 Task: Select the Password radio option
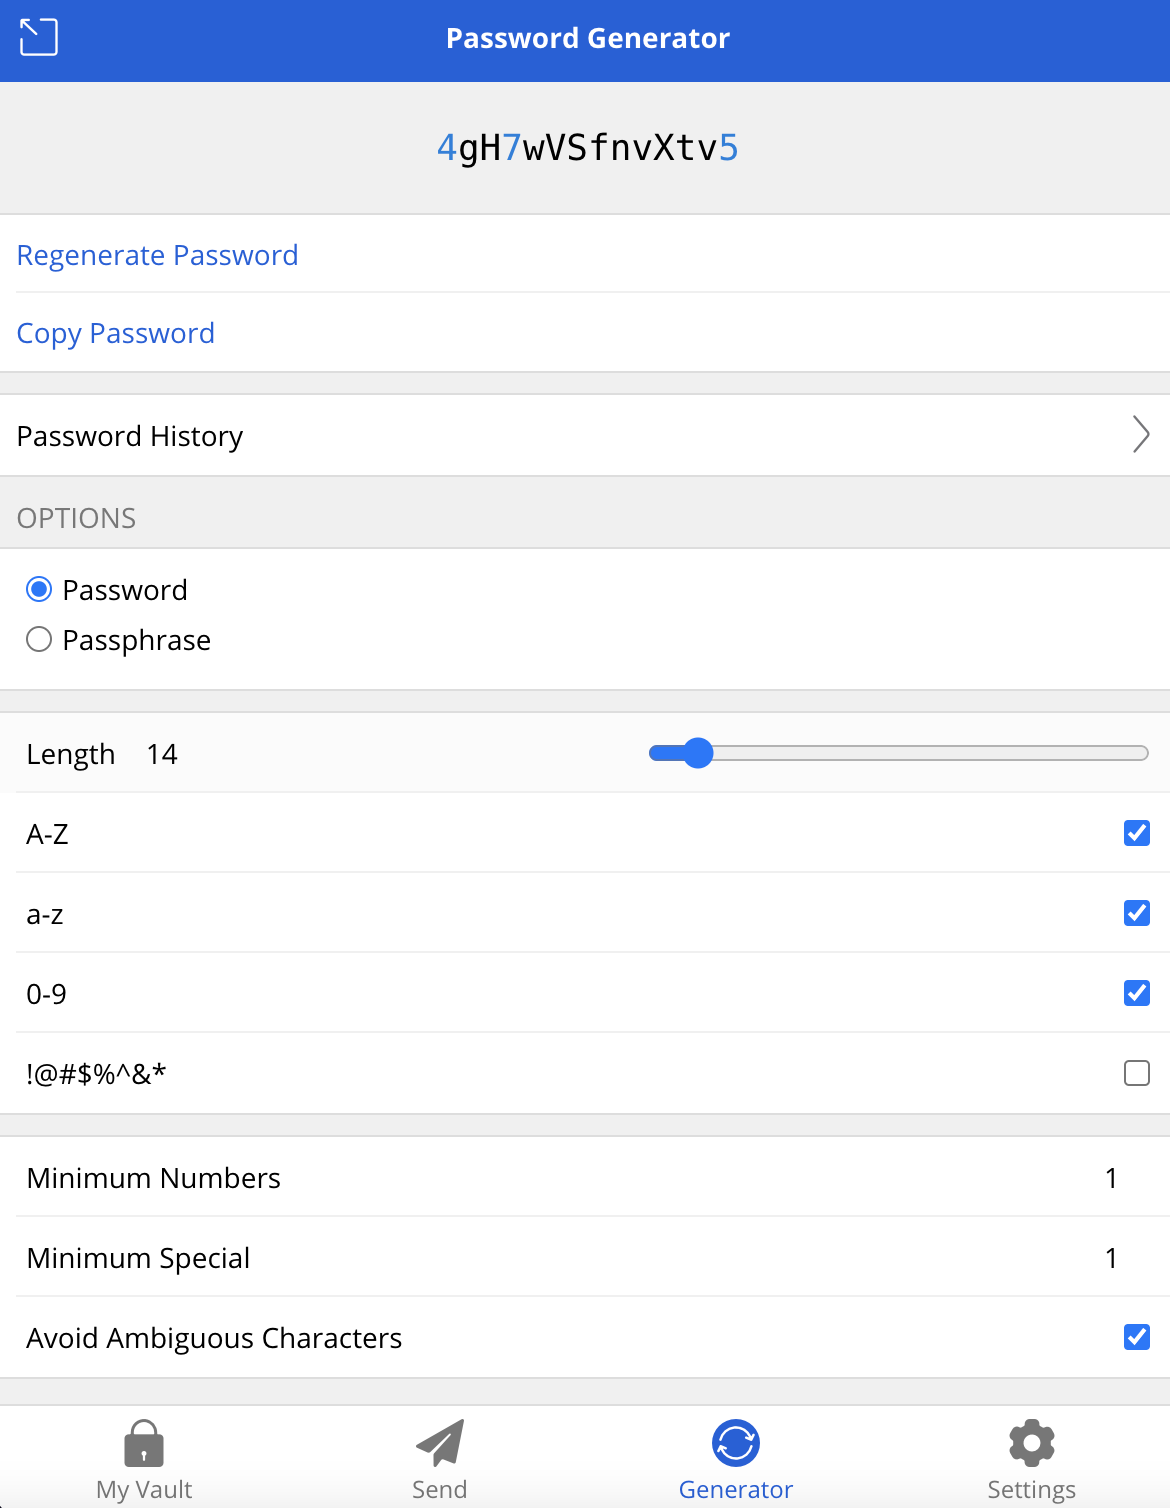[x=39, y=589]
